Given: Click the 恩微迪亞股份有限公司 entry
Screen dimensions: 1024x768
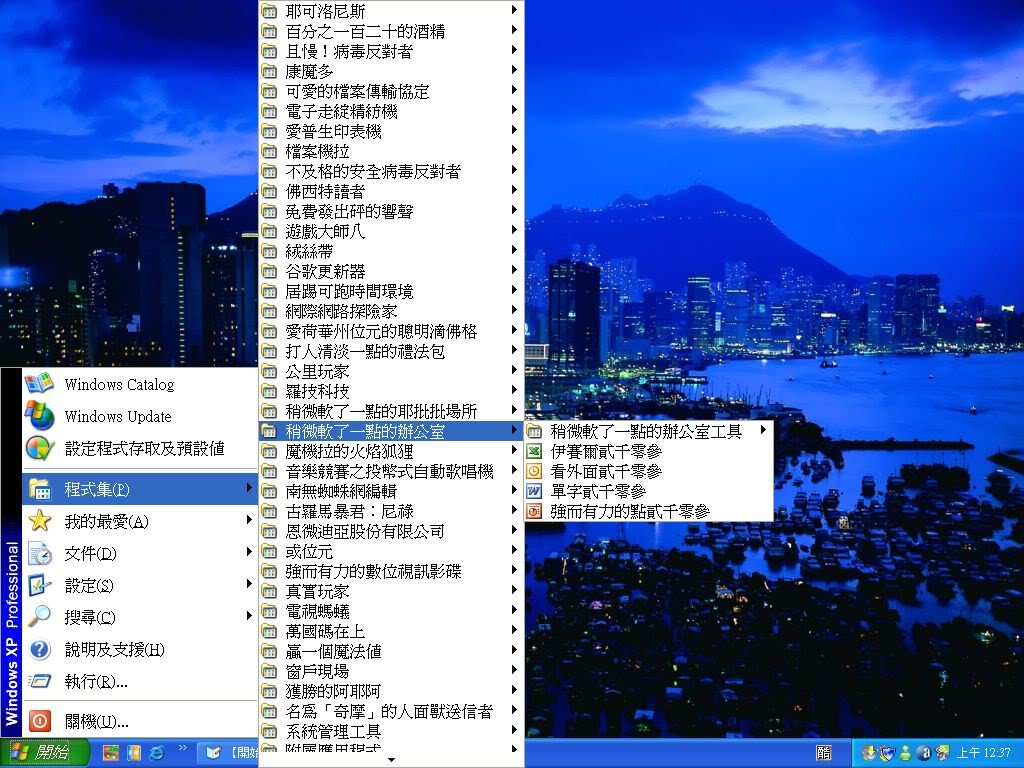Looking at the screenshot, I should point(391,531).
